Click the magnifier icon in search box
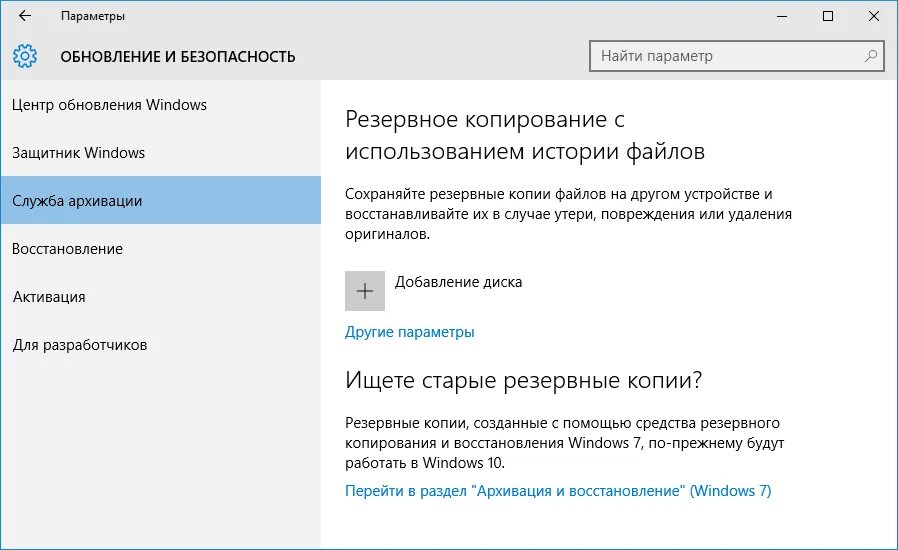Viewport: 898px width, 550px height. click(x=871, y=56)
